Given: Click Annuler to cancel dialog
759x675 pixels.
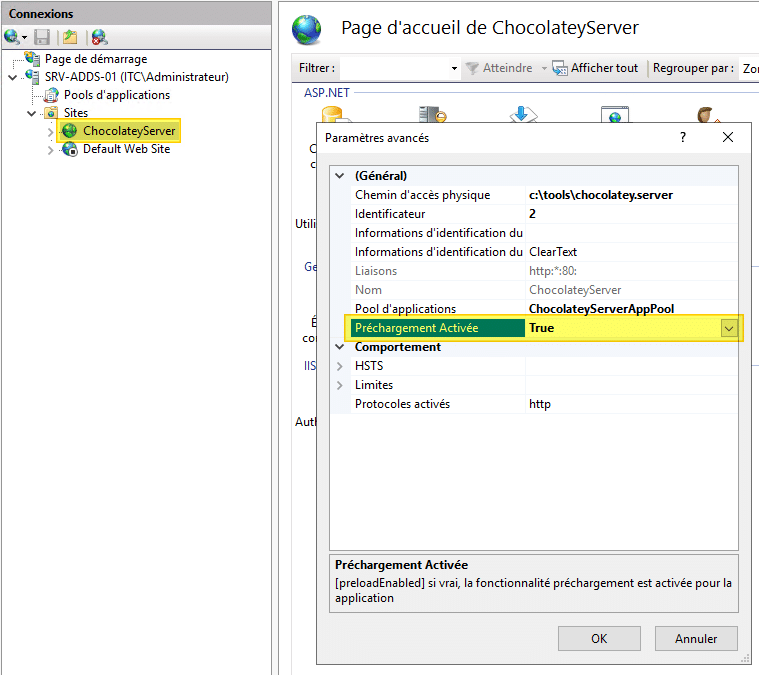Looking at the screenshot, I should pos(696,639).
